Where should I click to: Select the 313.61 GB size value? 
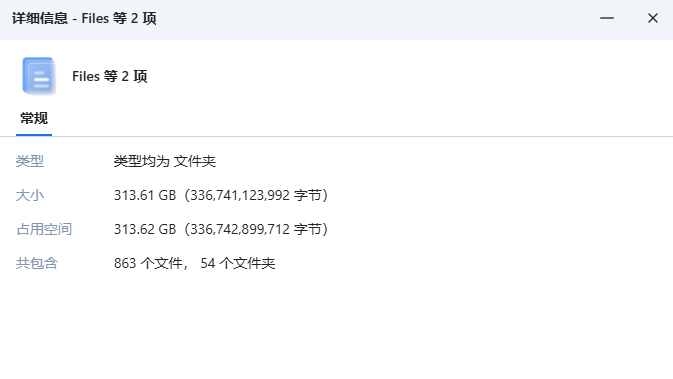[x=145, y=195]
